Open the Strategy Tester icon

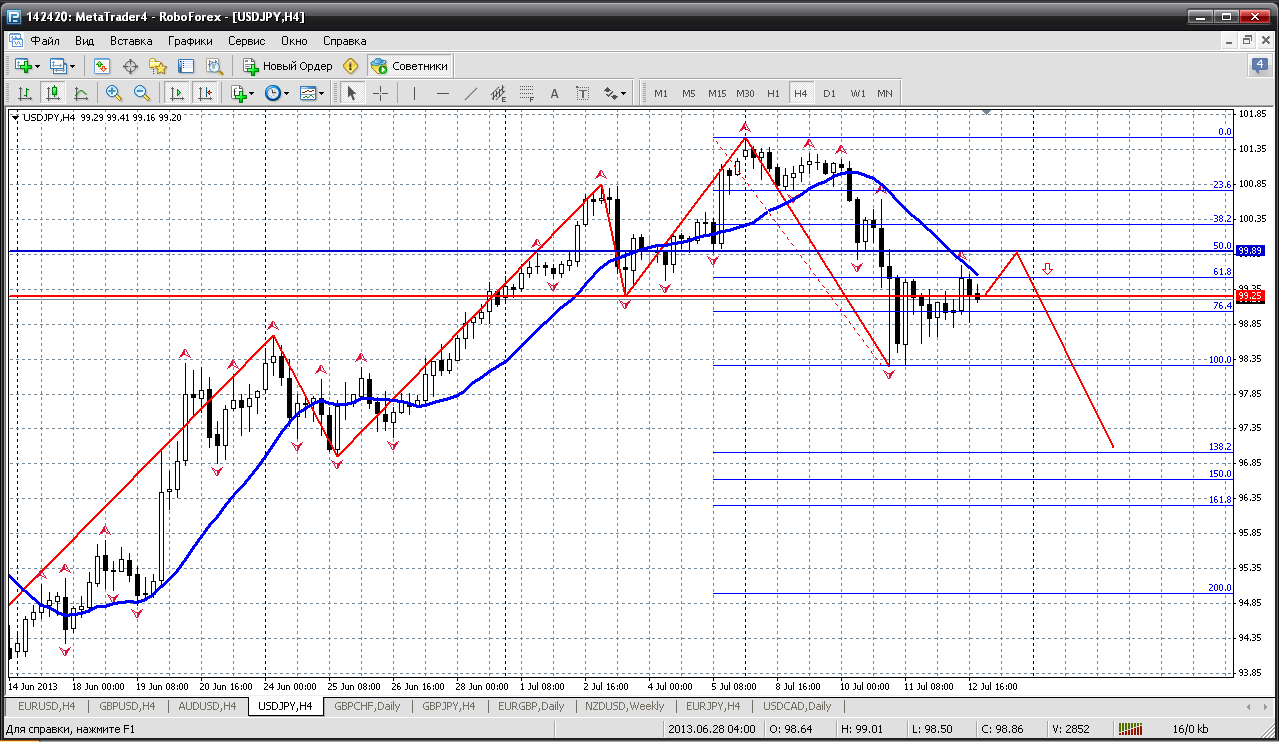214,66
